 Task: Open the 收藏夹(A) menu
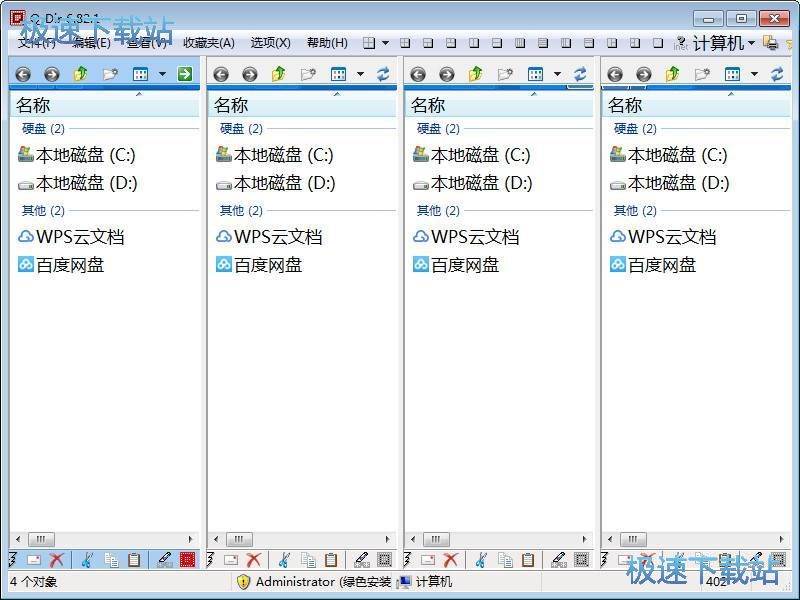point(207,42)
